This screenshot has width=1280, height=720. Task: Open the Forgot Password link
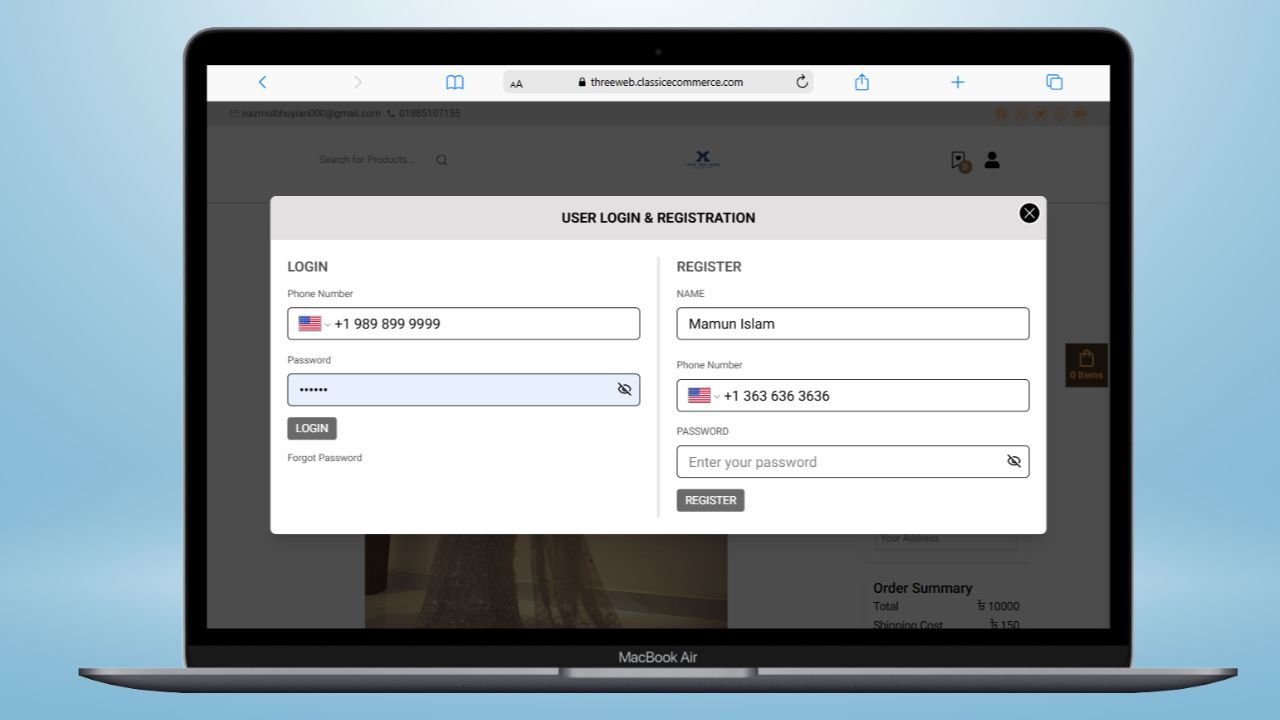(x=325, y=458)
